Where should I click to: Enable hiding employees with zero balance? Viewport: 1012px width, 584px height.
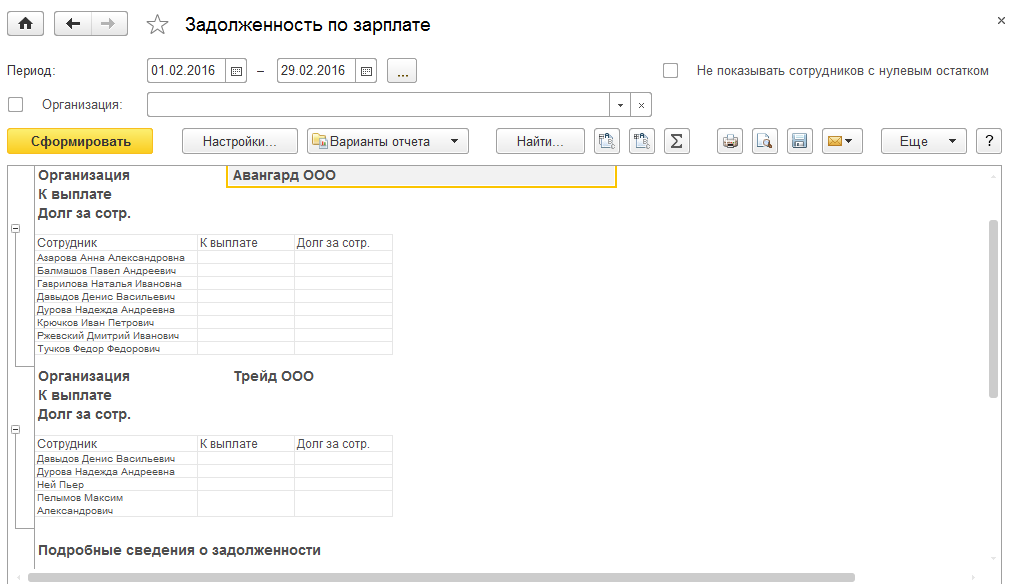click(671, 70)
